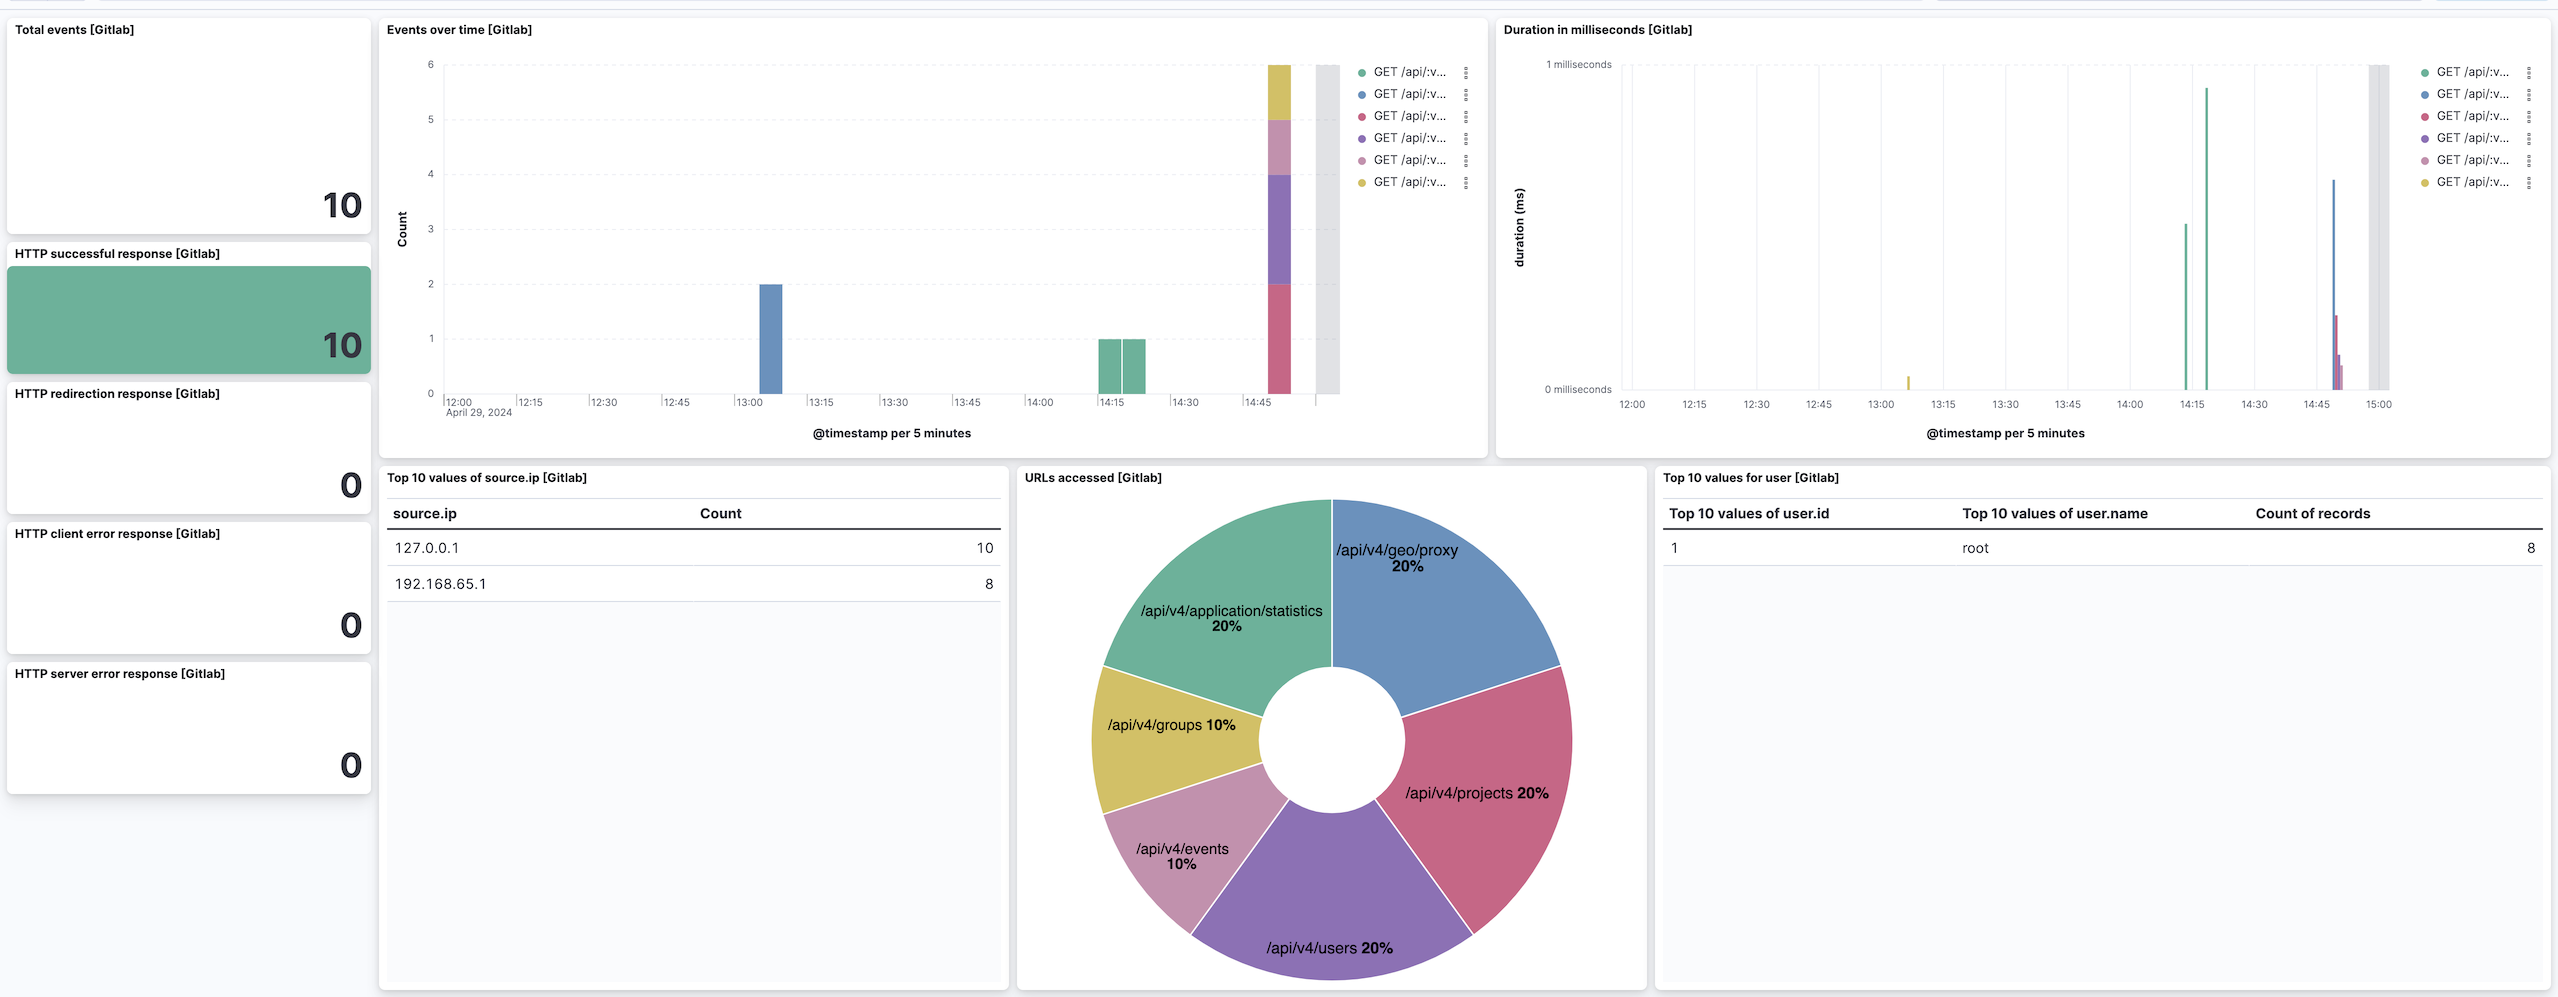
Task: Open legend actions for bottom GET series in Duration chart
Action: (x=2529, y=182)
